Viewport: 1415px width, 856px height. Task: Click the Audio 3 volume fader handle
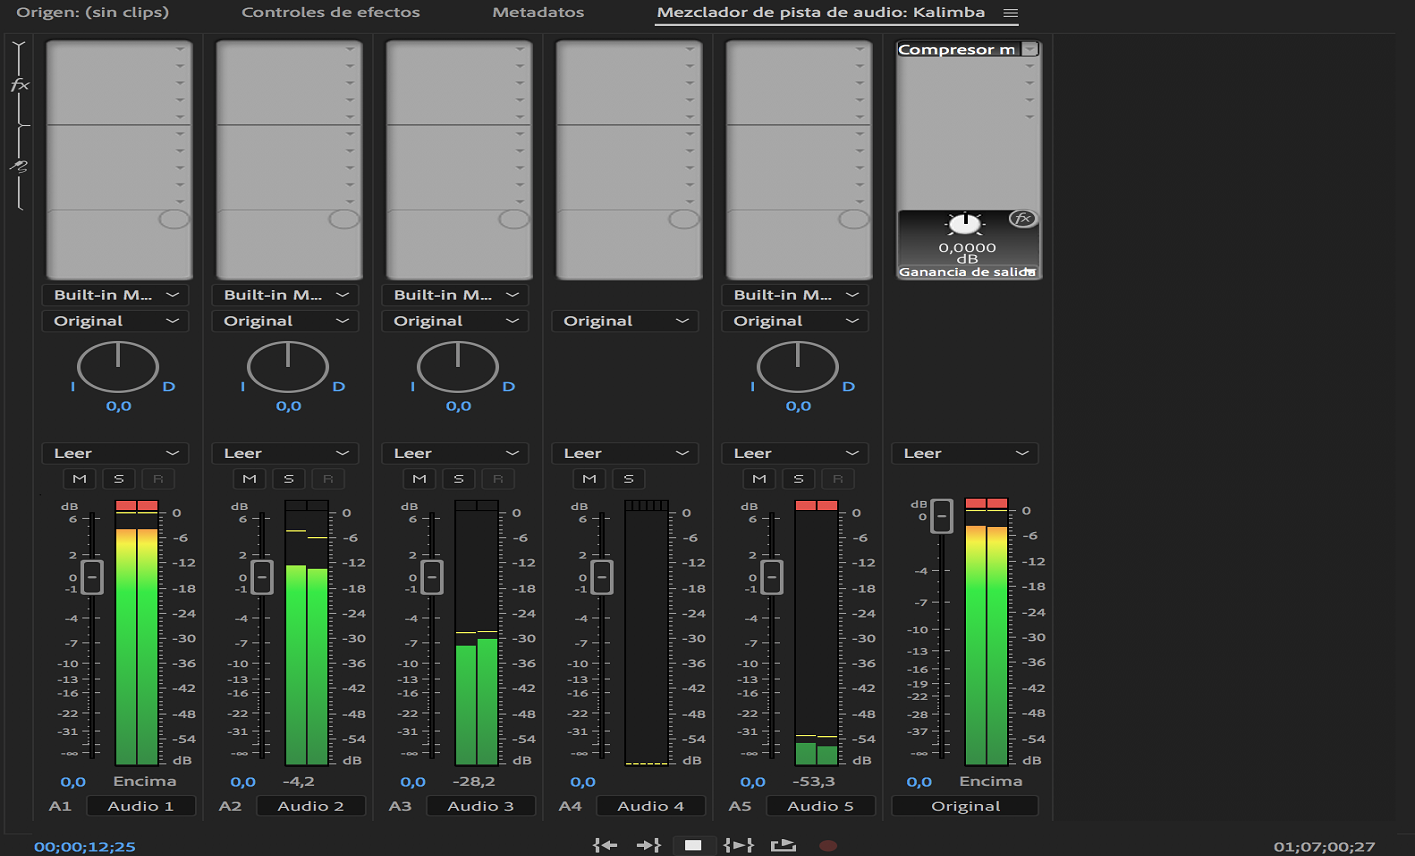(x=432, y=577)
